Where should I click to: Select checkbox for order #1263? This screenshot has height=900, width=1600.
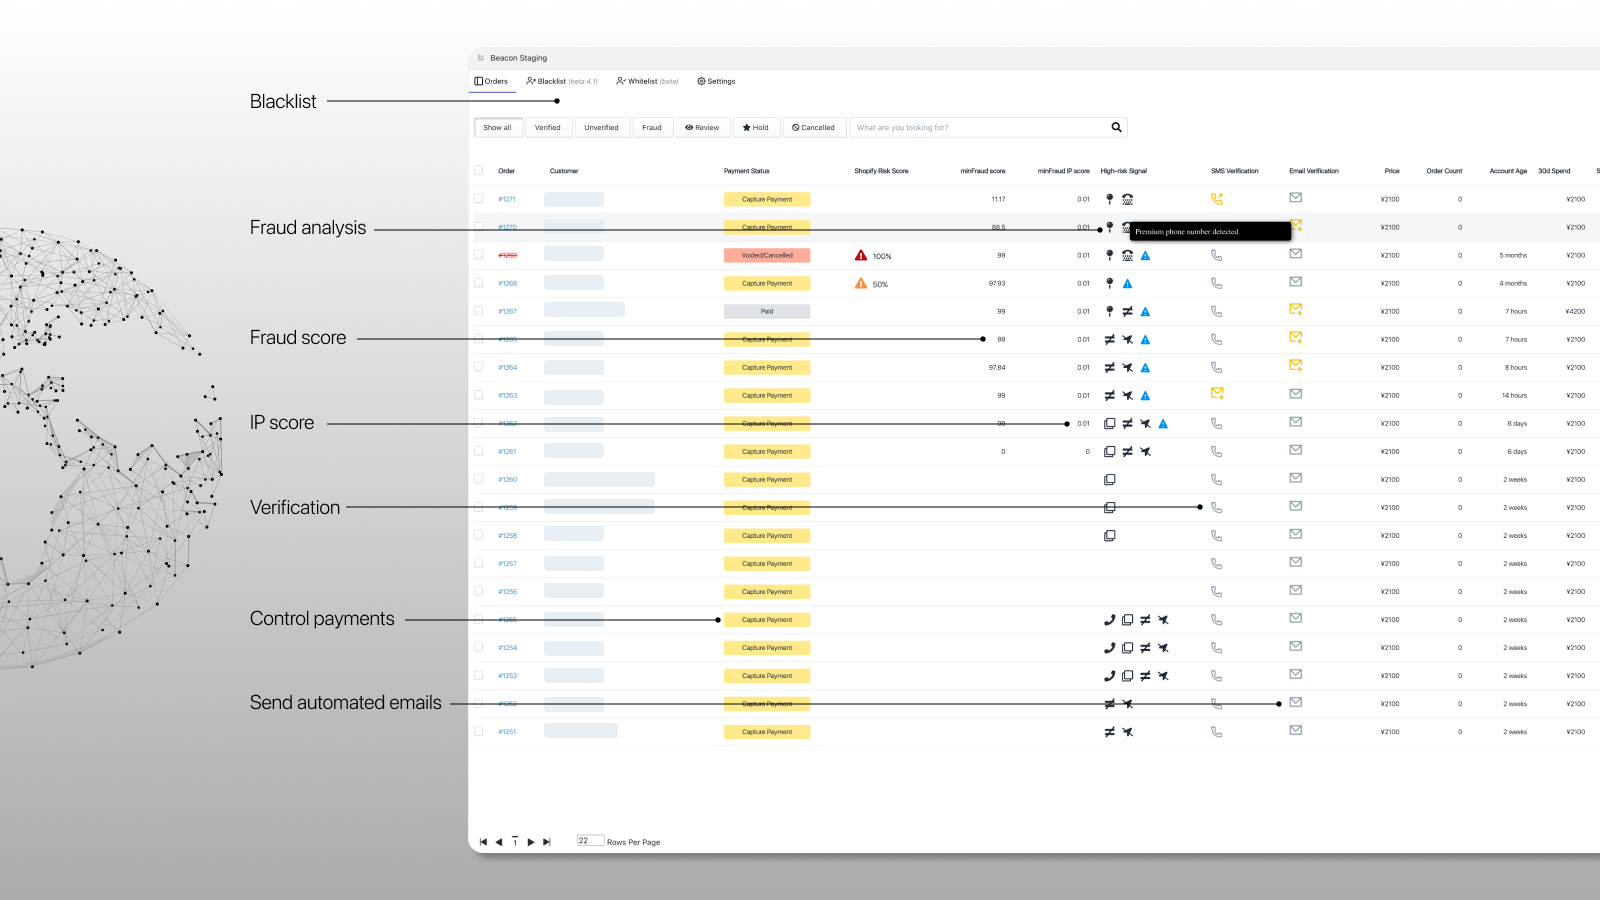[478, 395]
